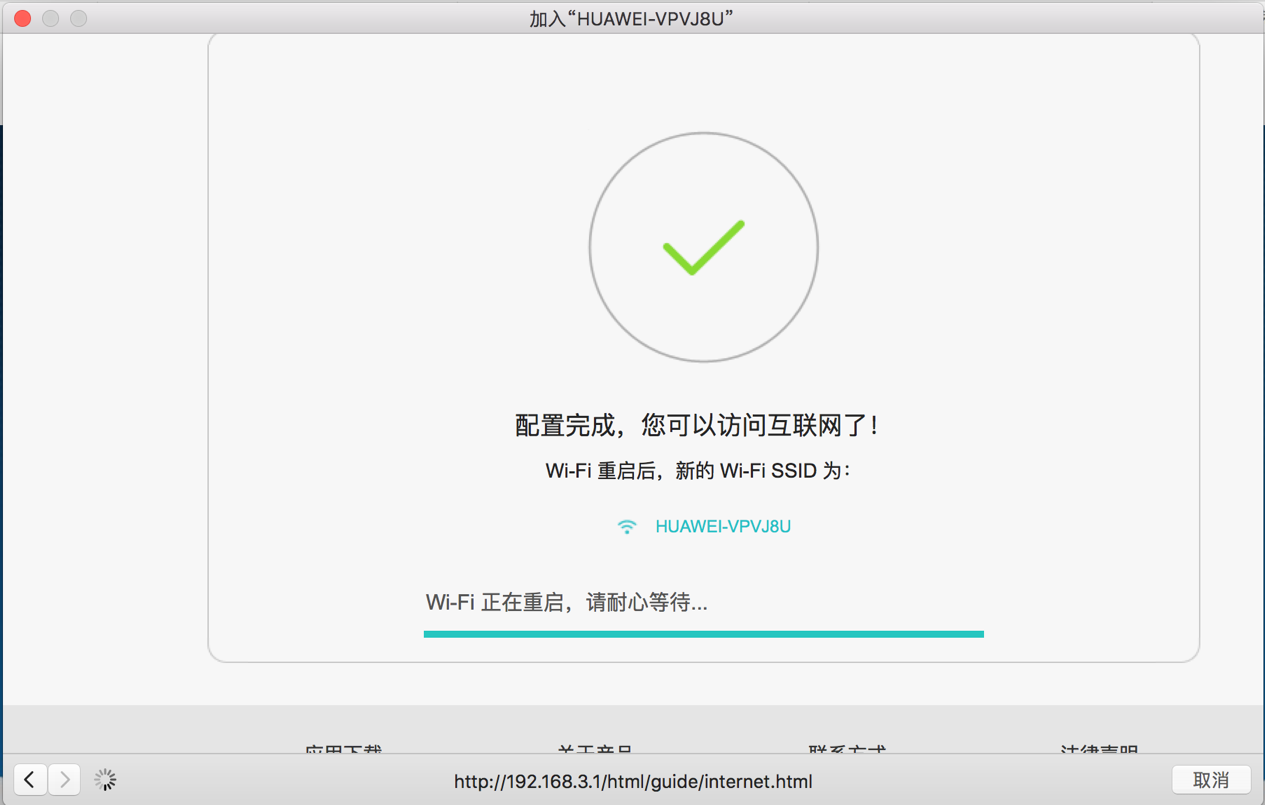Click the window title 加入“HUAWEI-VPVJ8U”

pyautogui.click(x=632, y=19)
